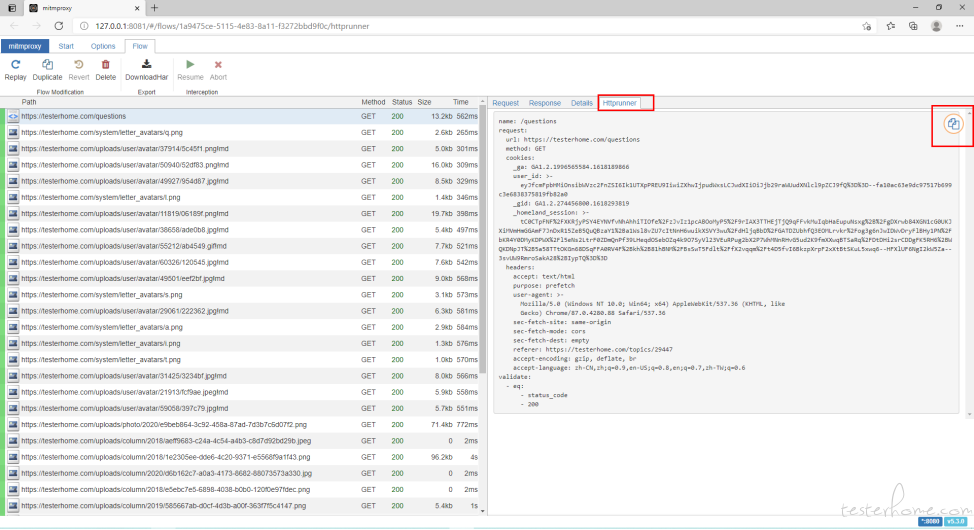The image size is (974, 530).
Task: Select flow column/2018/aeff9683 jpeg
Action: [x=242, y=441]
